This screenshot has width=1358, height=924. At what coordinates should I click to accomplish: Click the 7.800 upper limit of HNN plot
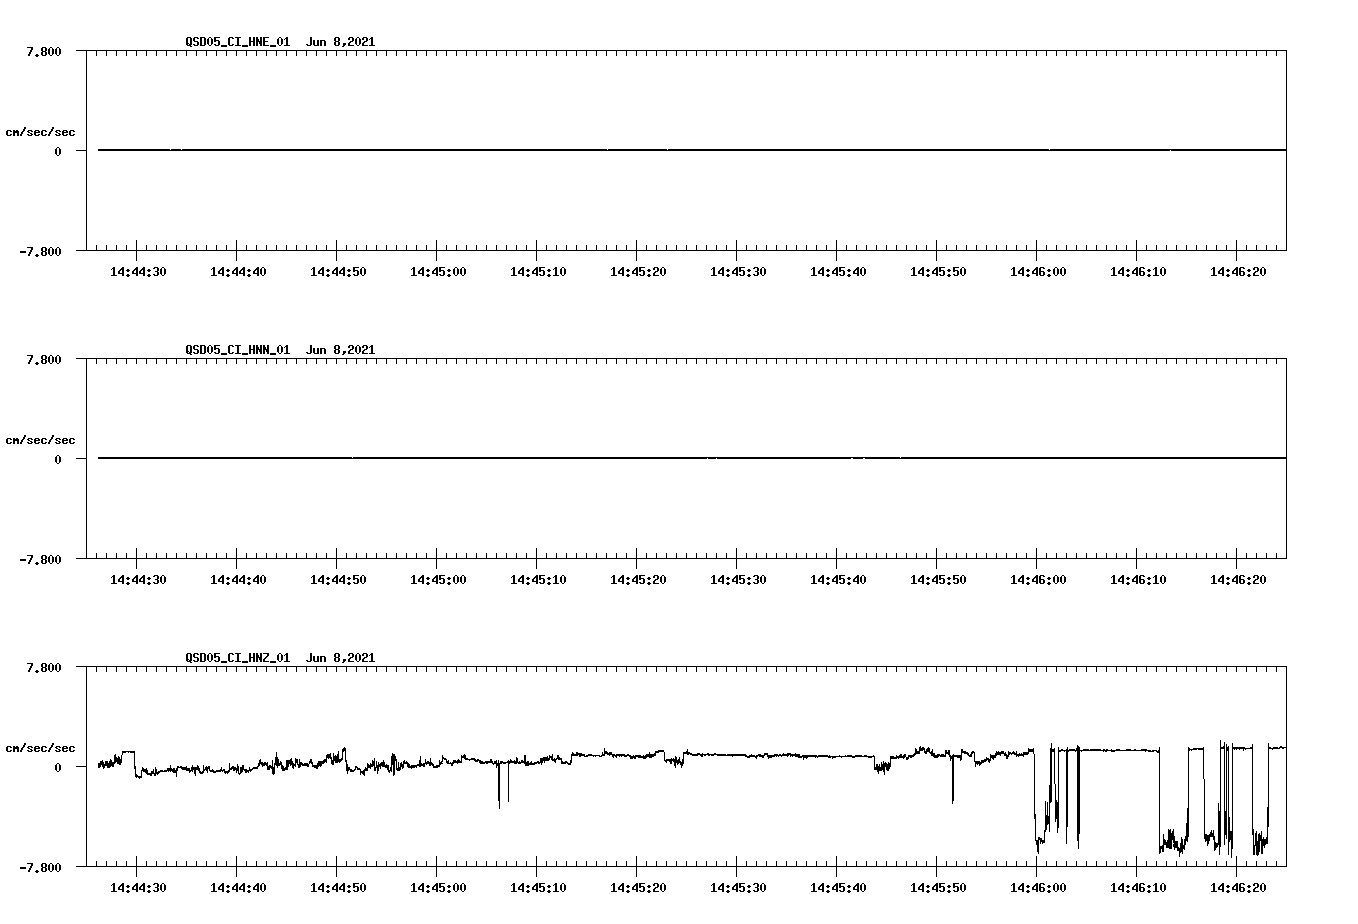tap(44, 359)
